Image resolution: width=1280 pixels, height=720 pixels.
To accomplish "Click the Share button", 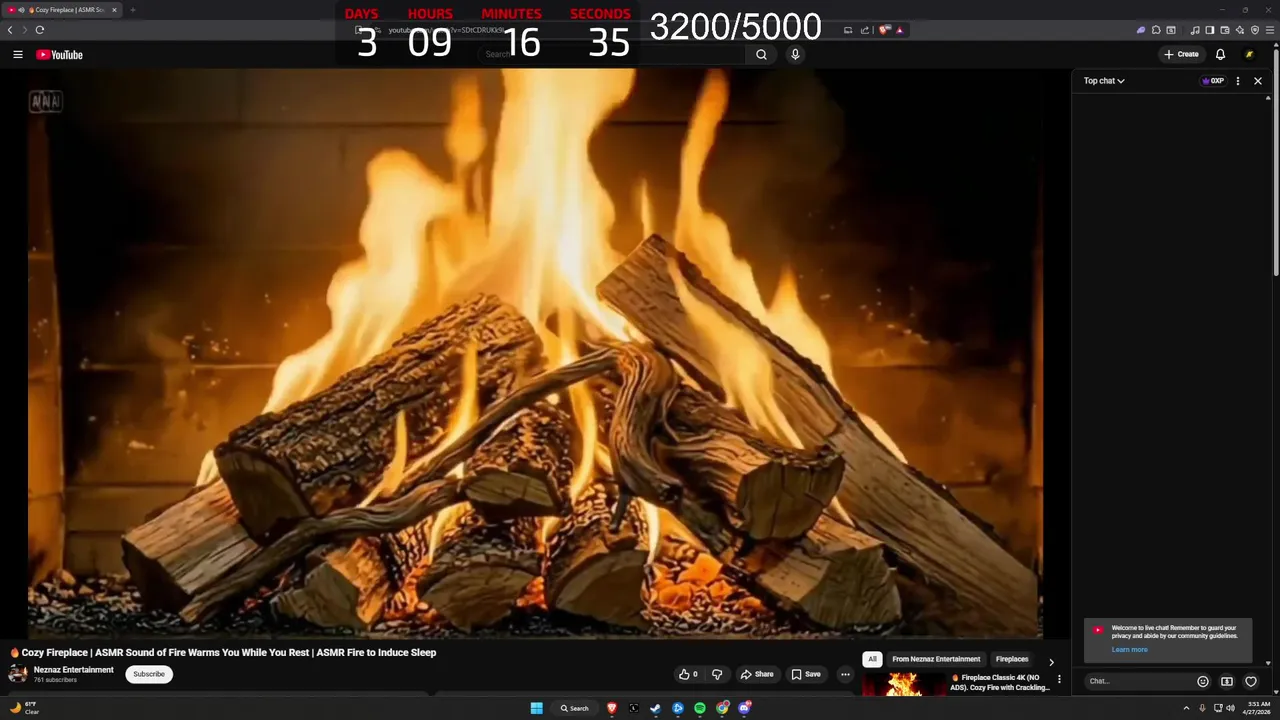I will click(x=756, y=674).
